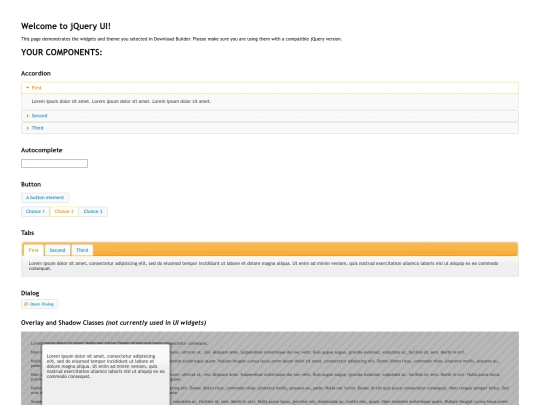The image size is (540, 405).
Task: Click the Welcome to jQuery UI heading
Action: [x=66, y=26]
